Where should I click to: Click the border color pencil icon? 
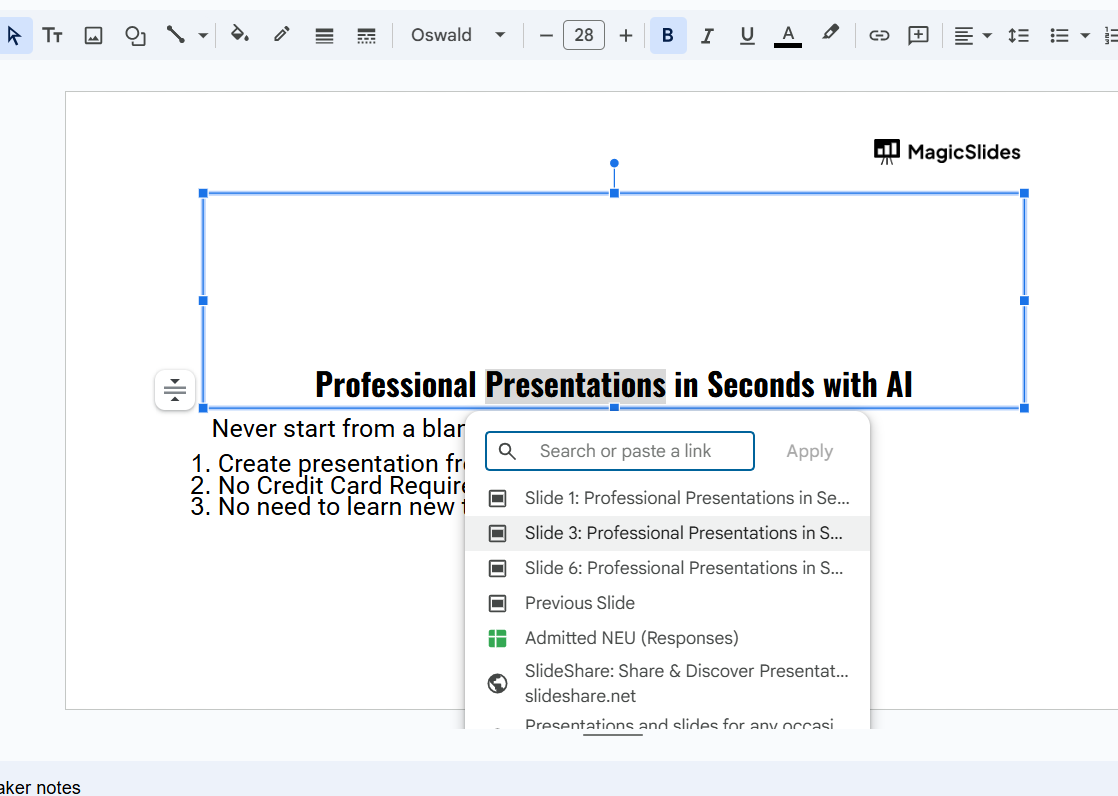pyautogui.click(x=282, y=36)
